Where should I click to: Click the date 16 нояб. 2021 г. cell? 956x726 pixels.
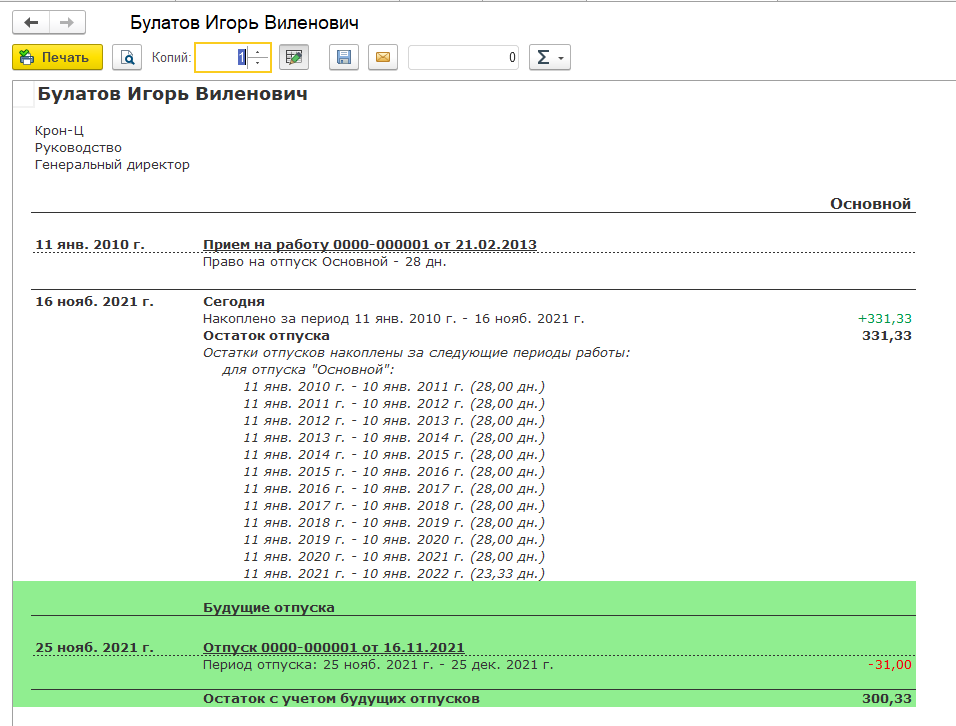pyautogui.click(x=95, y=301)
